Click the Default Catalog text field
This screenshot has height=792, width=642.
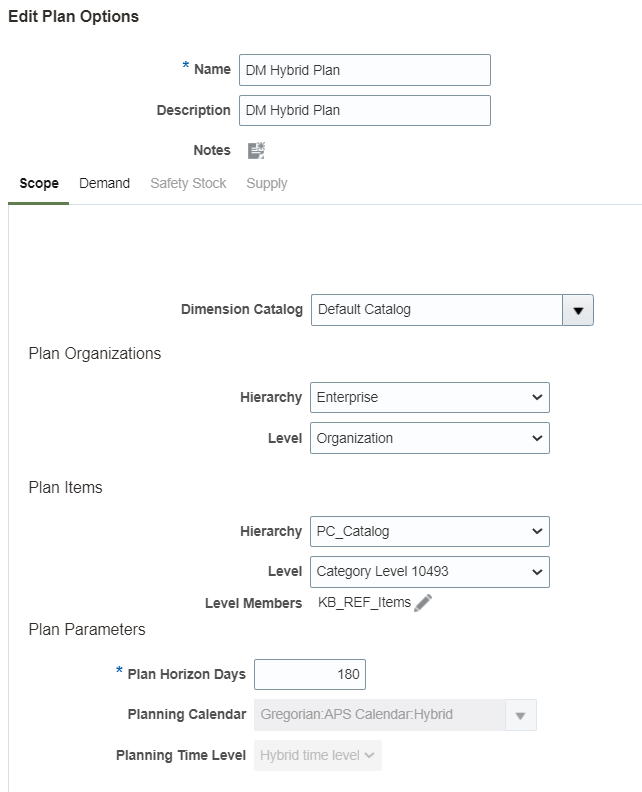pos(437,310)
